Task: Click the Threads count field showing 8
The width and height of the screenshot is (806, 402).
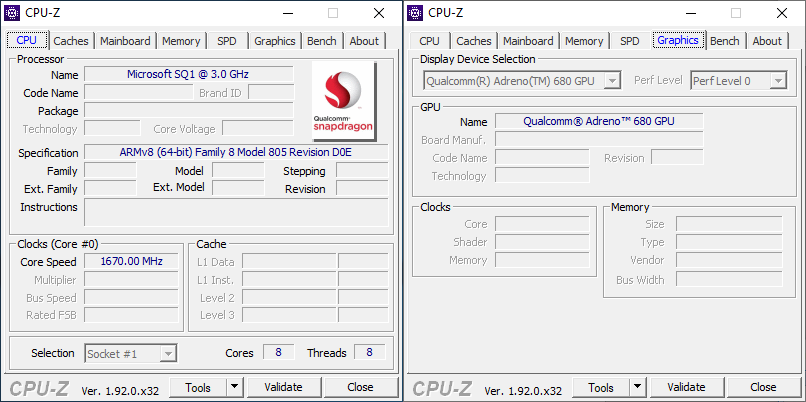Action: tap(369, 352)
